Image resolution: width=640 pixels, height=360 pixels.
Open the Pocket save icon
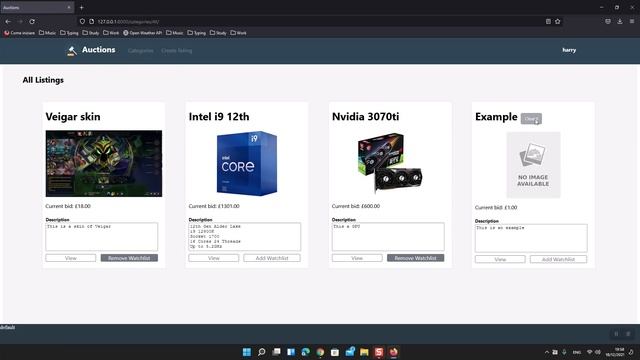[x=608, y=21]
